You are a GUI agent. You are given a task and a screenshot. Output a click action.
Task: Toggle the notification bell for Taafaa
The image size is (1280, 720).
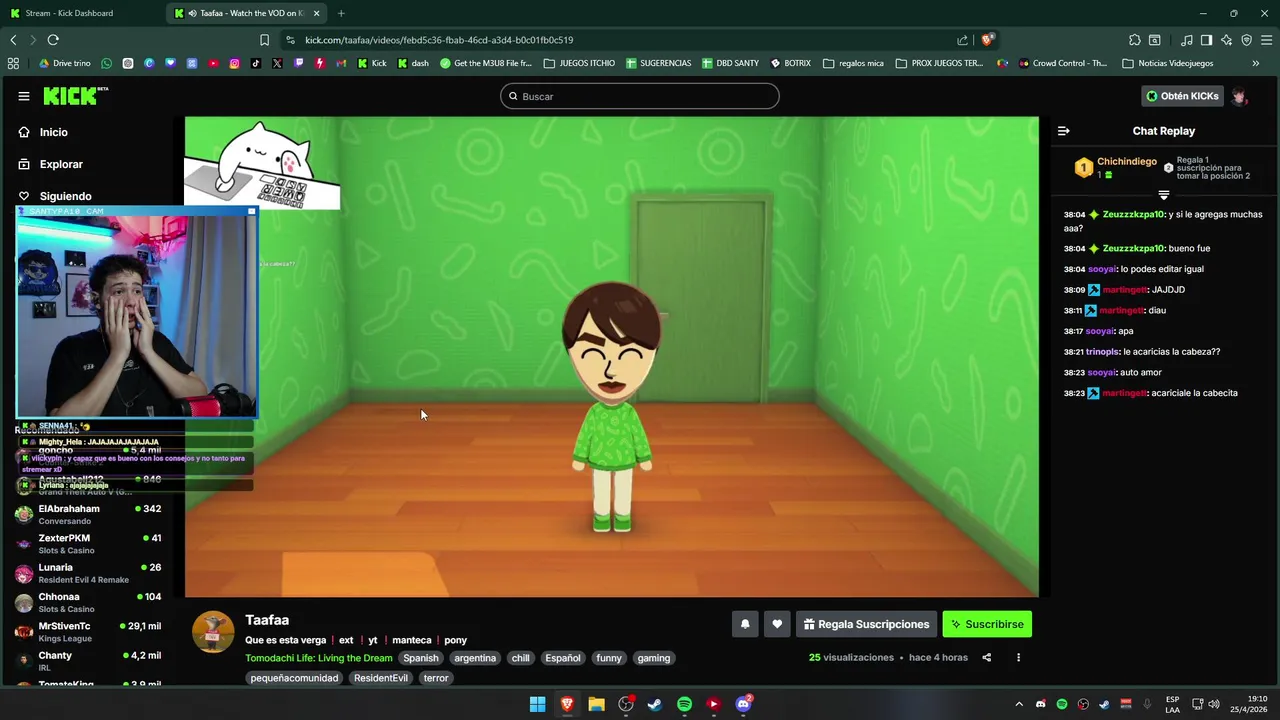click(x=744, y=624)
